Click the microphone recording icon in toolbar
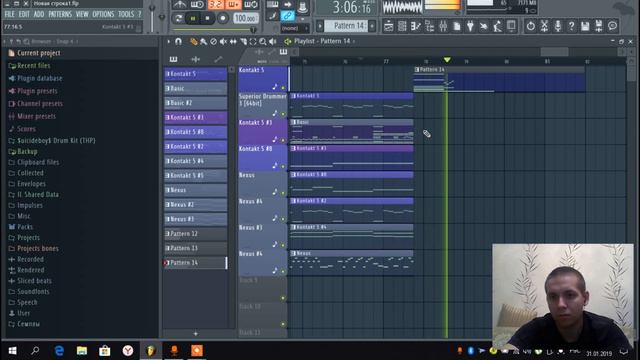The image size is (640, 360). (558, 27)
